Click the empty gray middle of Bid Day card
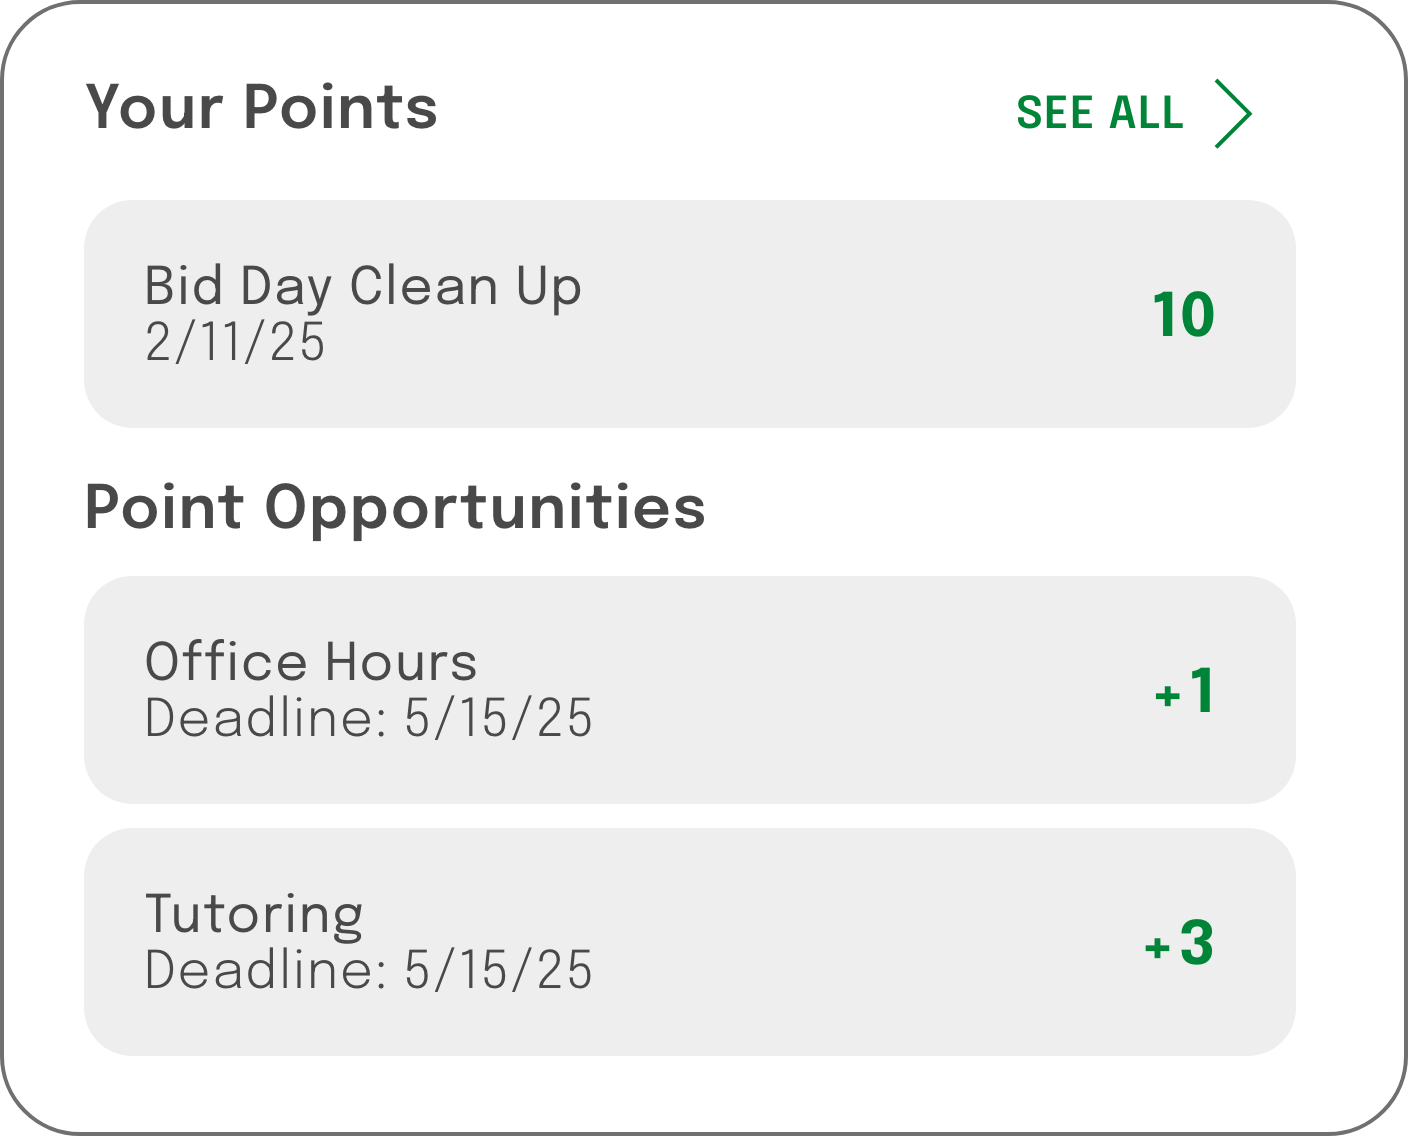 (x=850, y=314)
